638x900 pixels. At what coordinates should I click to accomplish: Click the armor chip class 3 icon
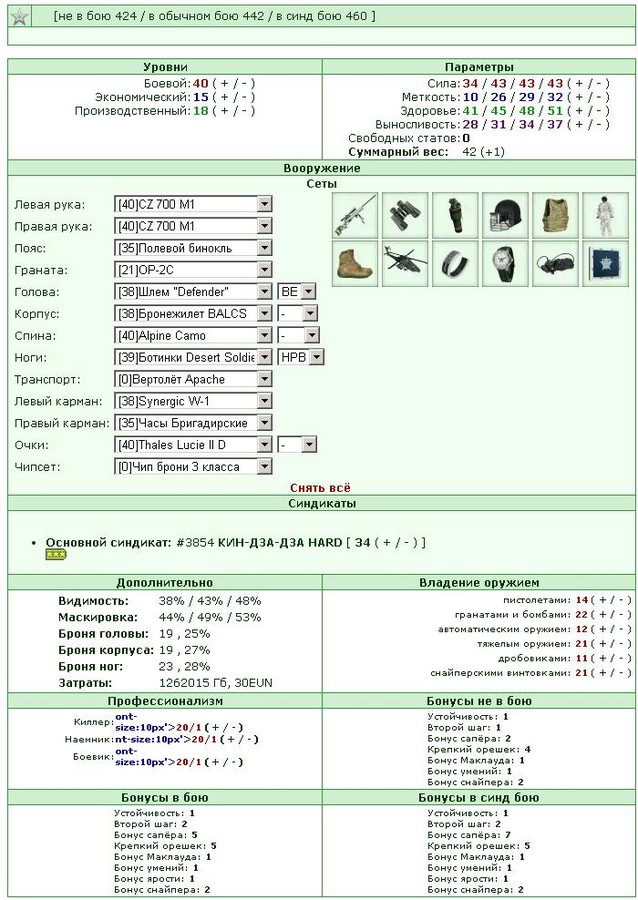click(x=605, y=263)
